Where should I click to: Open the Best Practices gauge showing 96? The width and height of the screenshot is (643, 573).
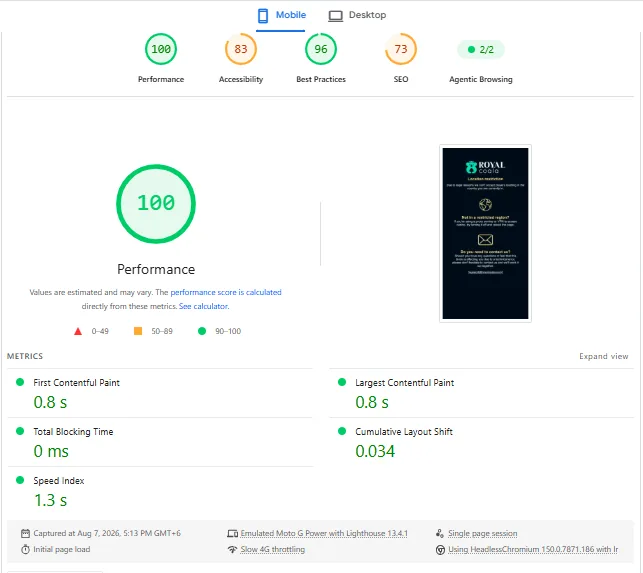click(321, 49)
